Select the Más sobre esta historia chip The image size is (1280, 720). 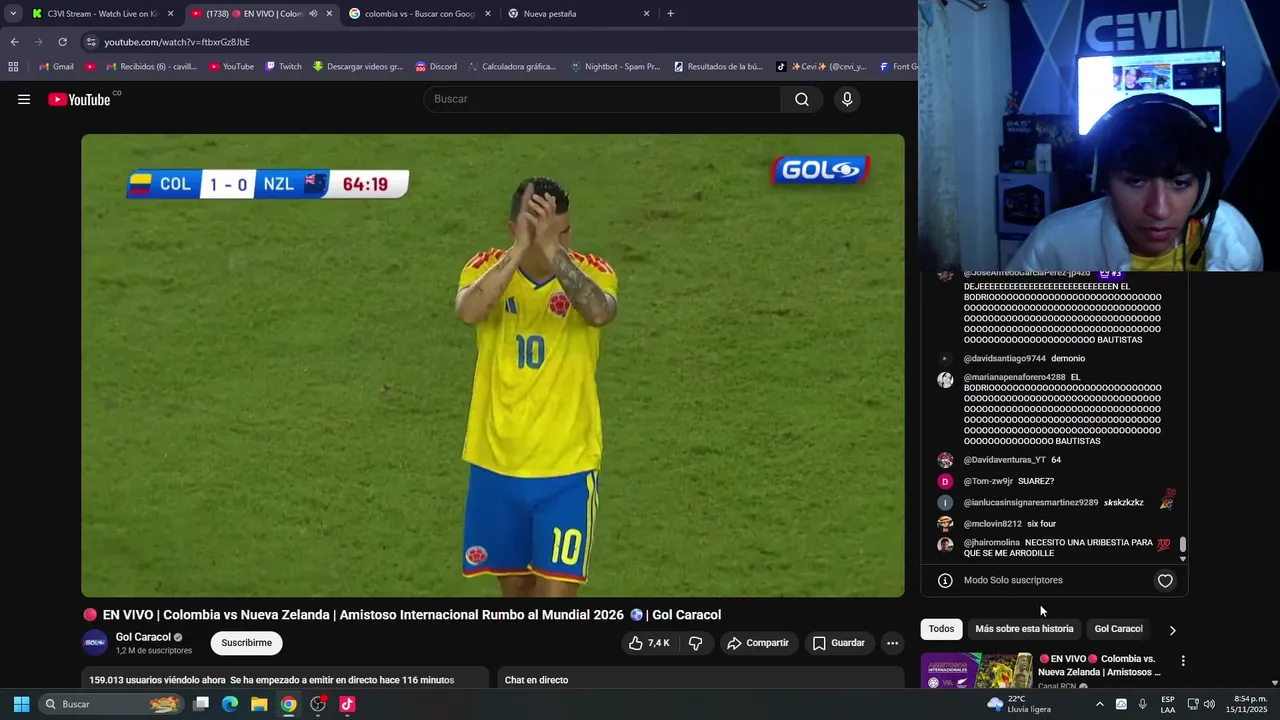(1024, 629)
